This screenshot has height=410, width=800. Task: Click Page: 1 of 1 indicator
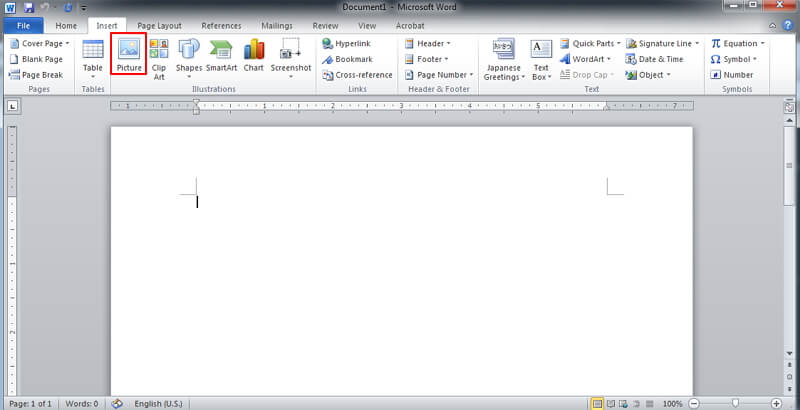click(x=30, y=403)
